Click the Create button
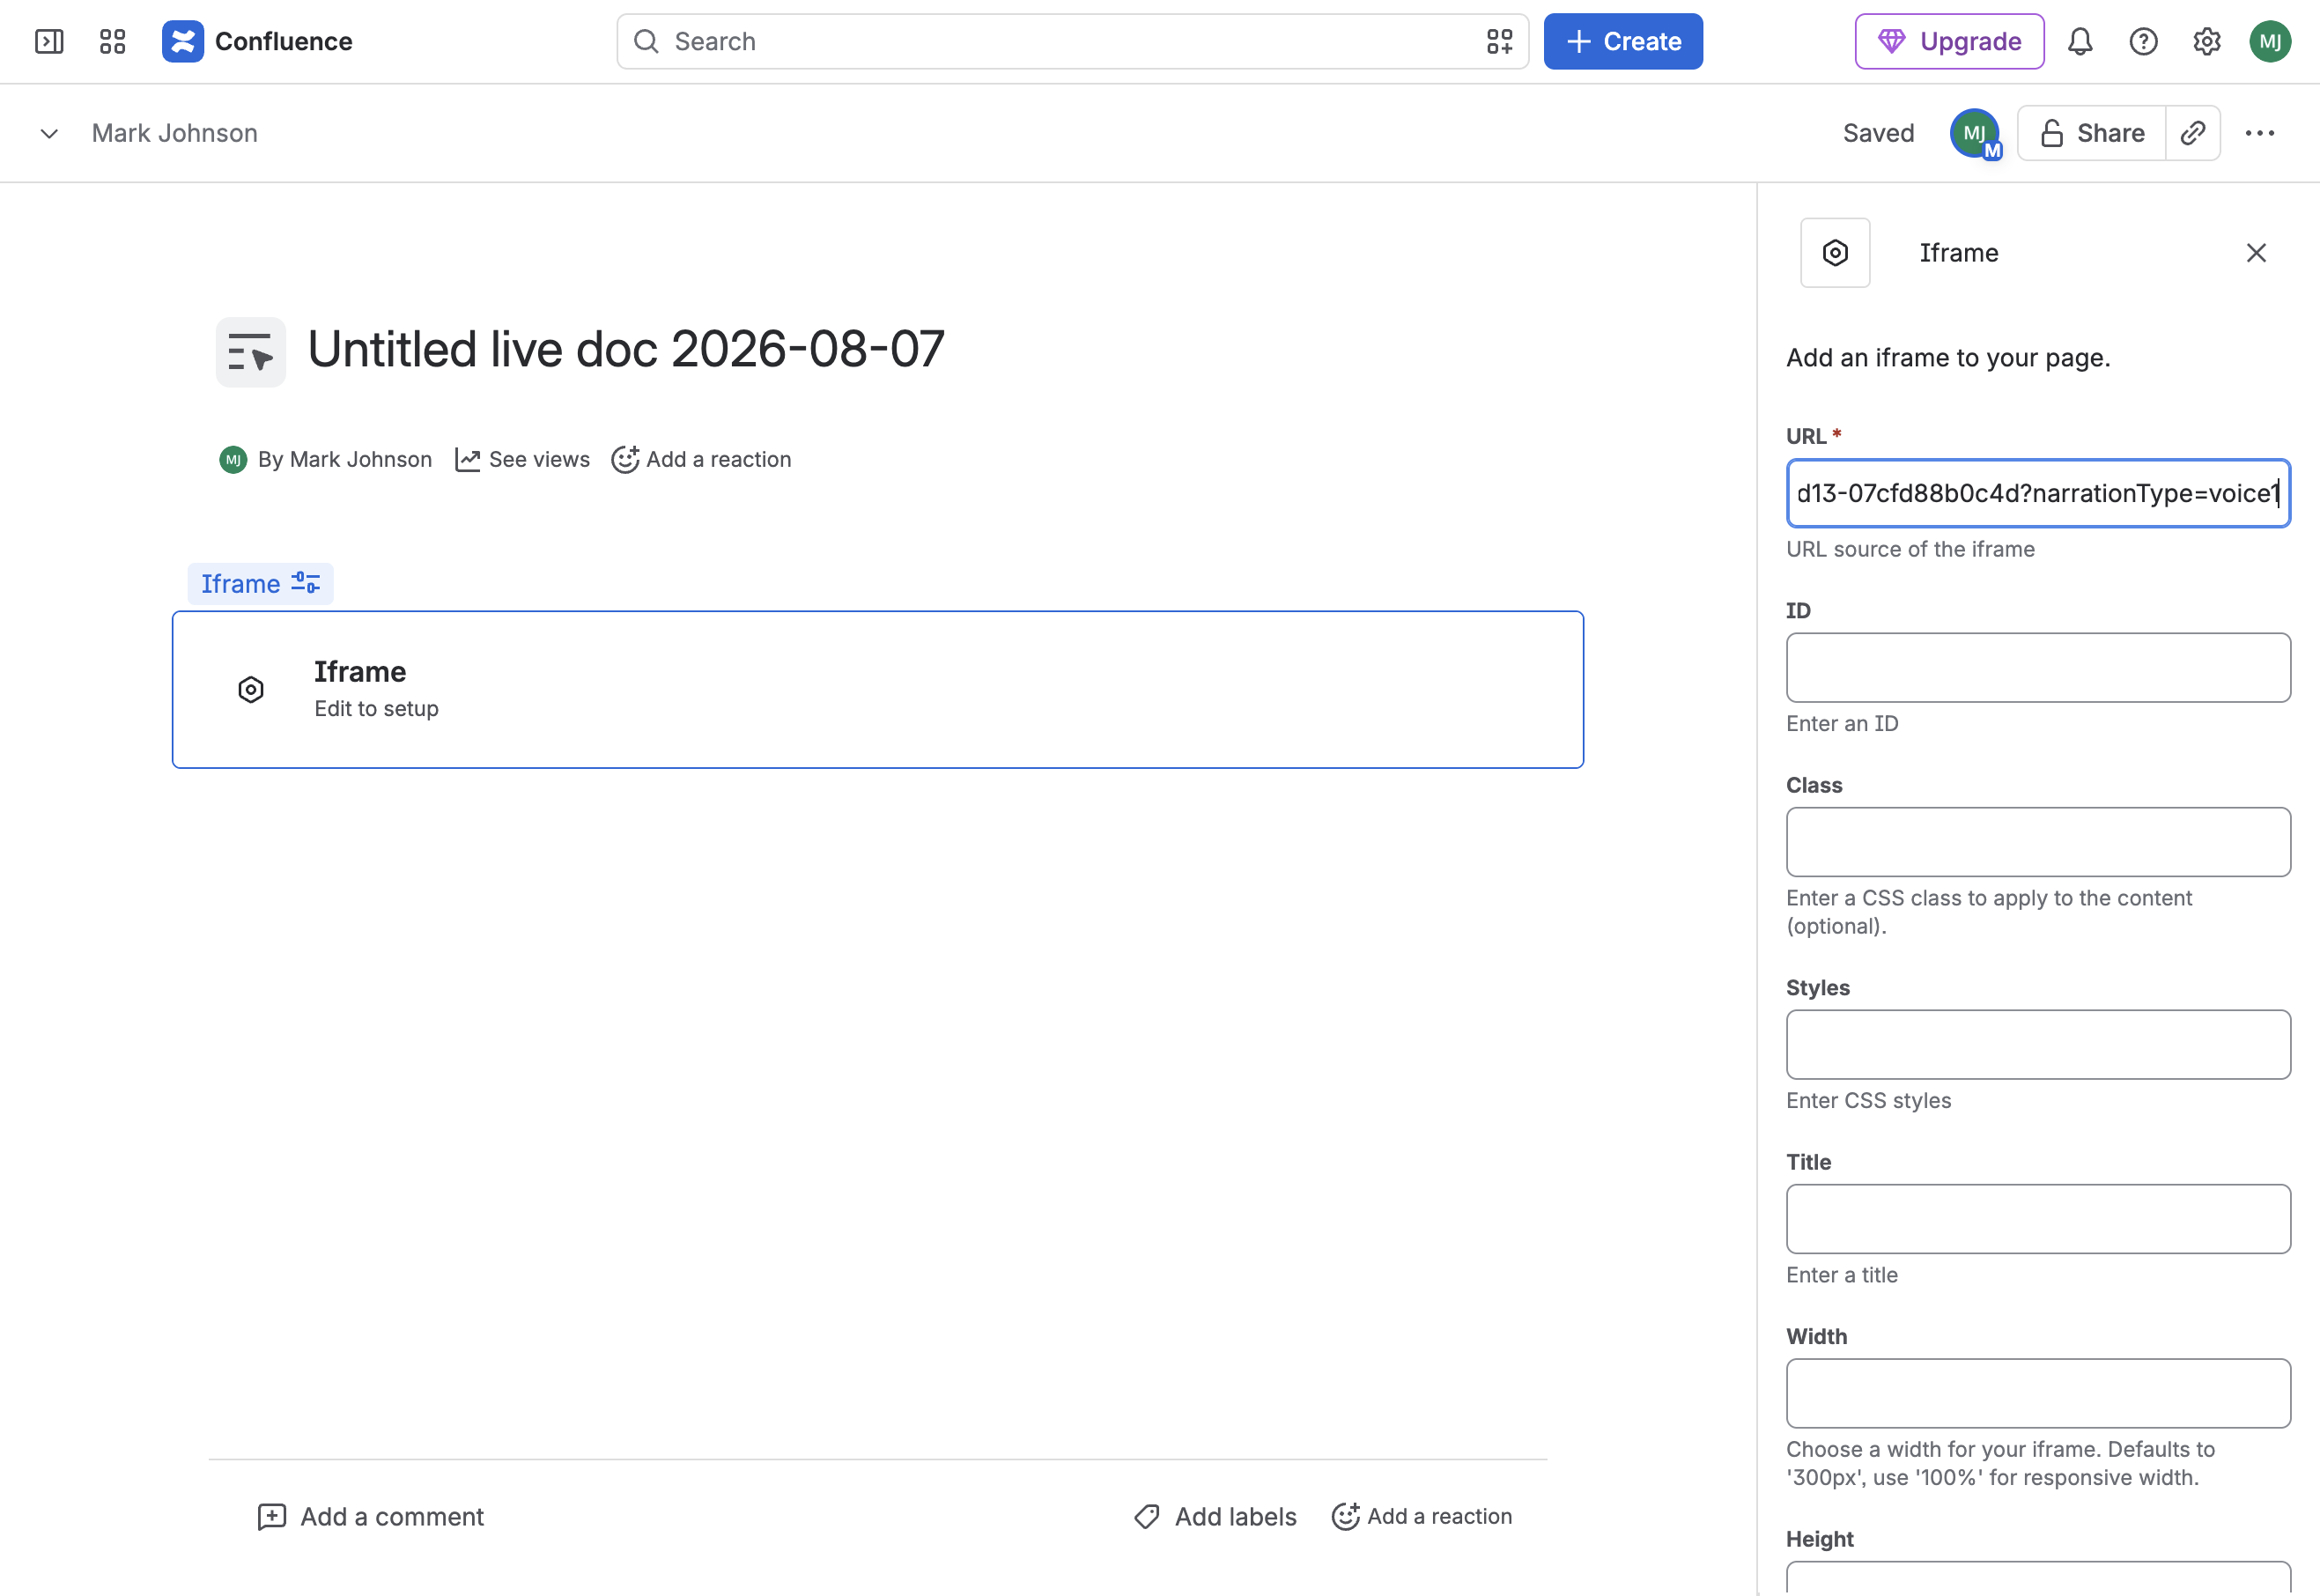The width and height of the screenshot is (2320, 1596). click(x=1623, y=41)
